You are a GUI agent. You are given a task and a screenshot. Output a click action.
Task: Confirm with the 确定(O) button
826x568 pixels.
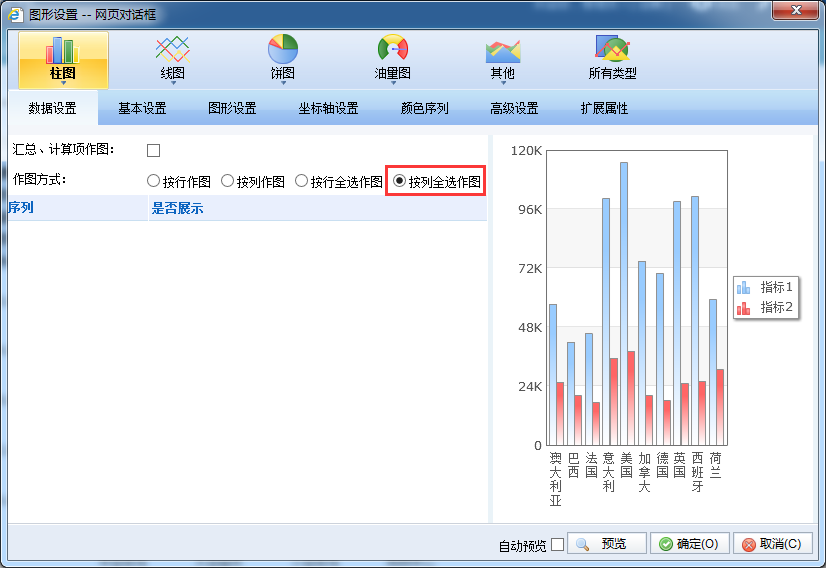coord(690,544)
